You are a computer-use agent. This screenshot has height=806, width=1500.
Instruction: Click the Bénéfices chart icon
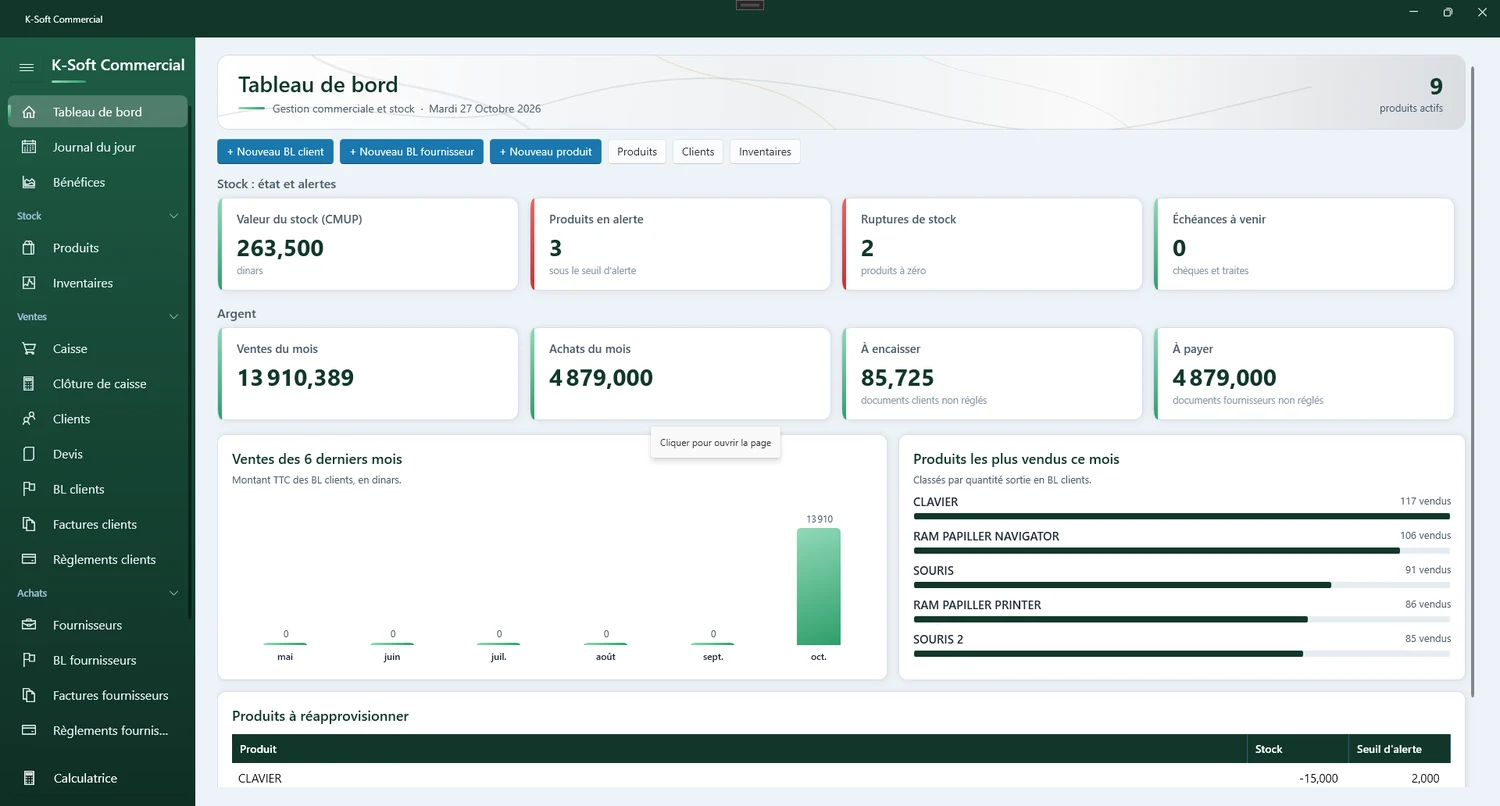(x=29, y=182)
